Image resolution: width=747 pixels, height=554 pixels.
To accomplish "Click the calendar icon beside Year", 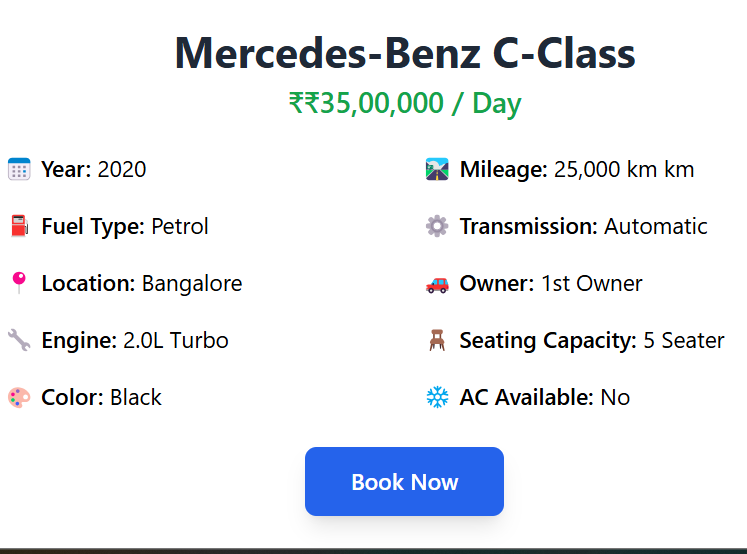I will point(19,169).
